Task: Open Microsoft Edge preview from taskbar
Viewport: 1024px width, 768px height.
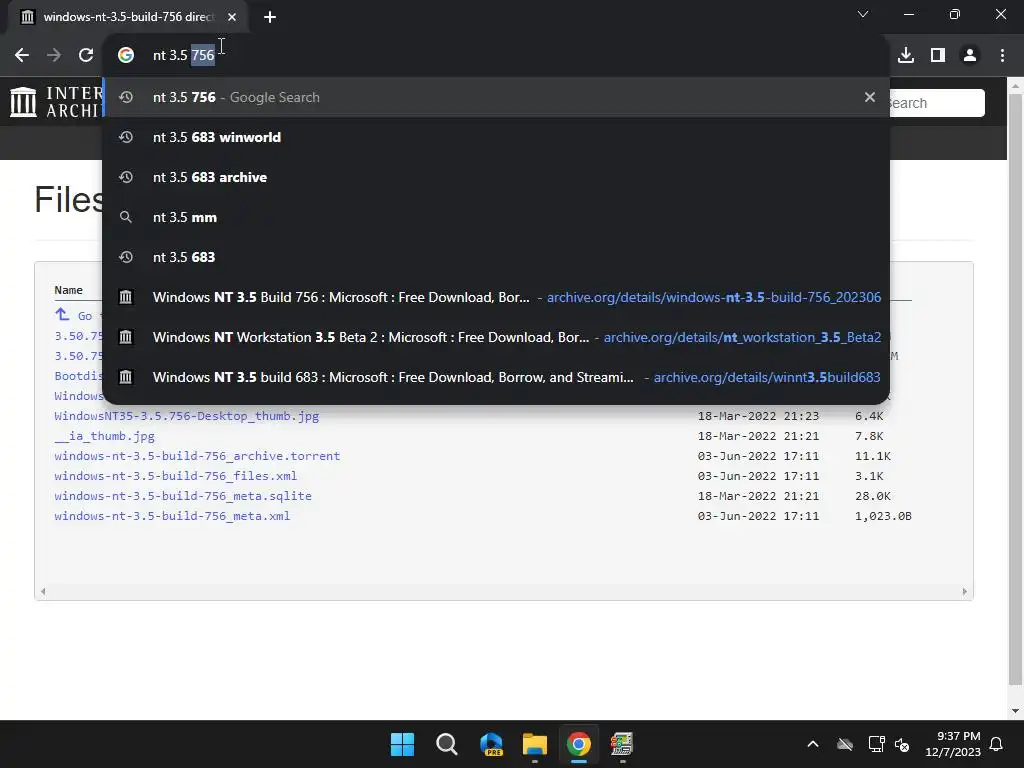Action: pos(491,744)
